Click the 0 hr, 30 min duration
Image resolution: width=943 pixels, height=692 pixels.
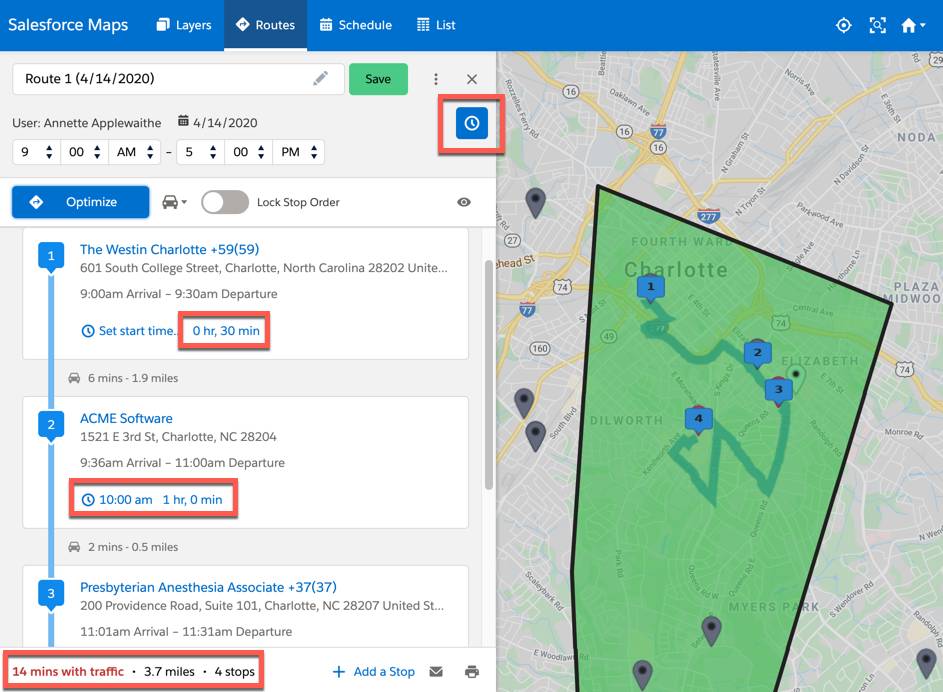click(x=226, y=331)
